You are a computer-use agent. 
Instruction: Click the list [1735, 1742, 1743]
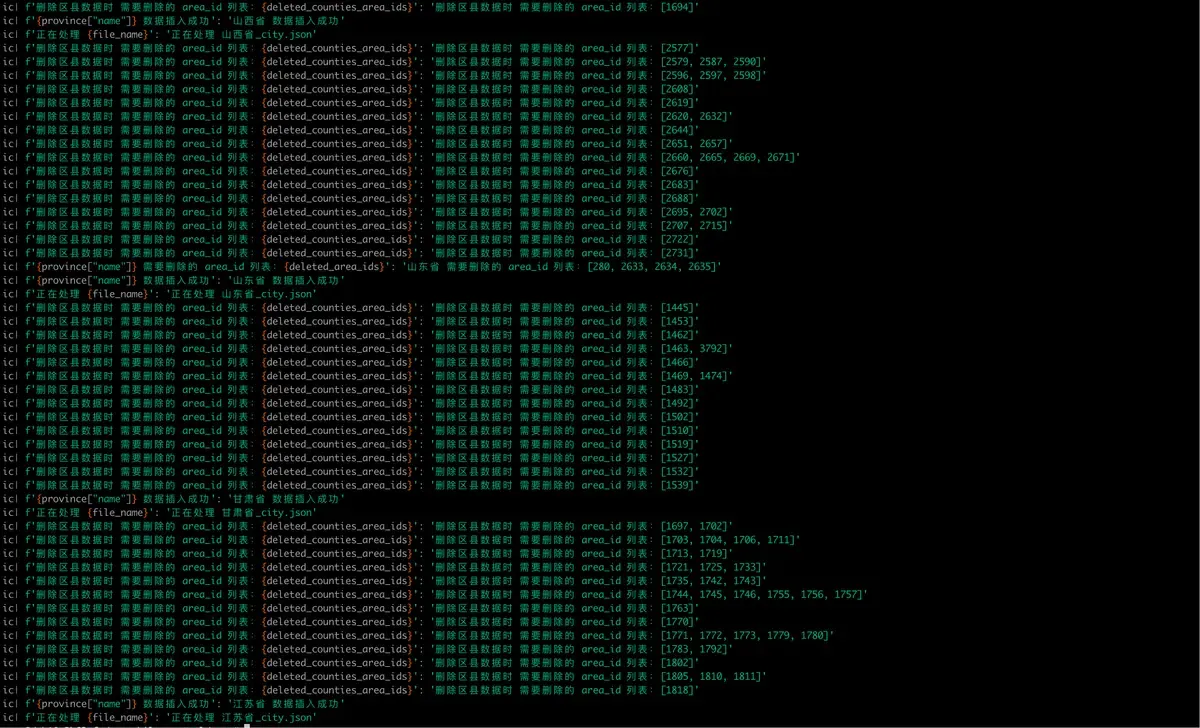click(x=710, y=581)
